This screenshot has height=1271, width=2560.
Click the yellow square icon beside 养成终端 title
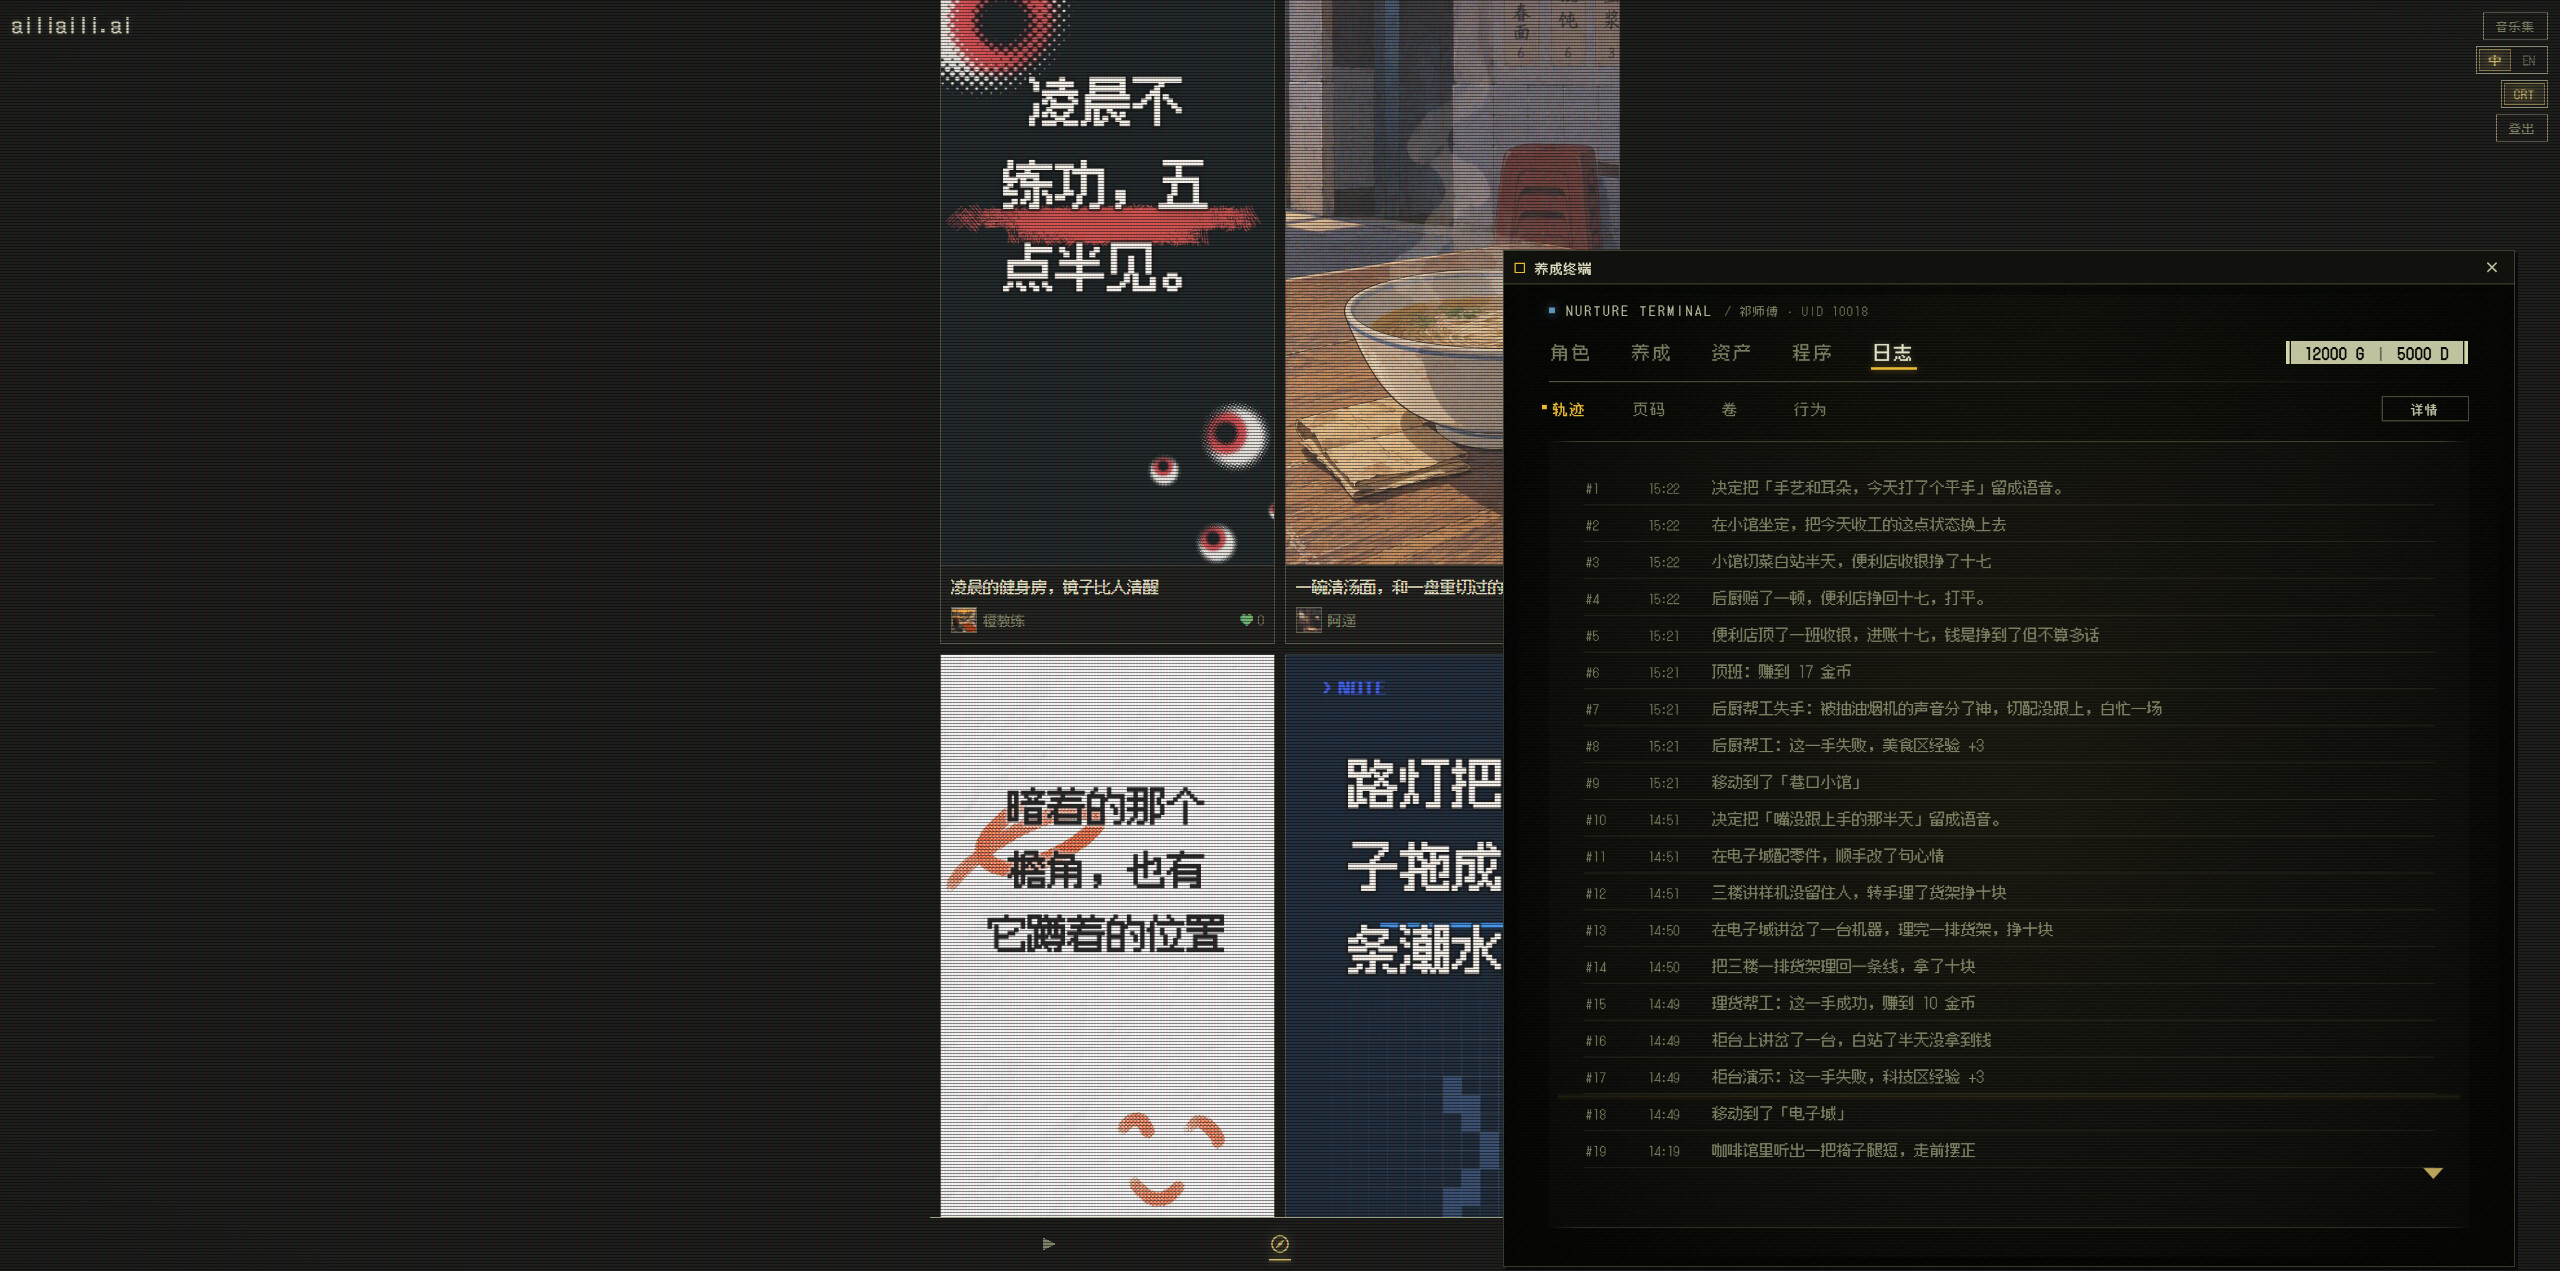click(x=1520, y=268)
